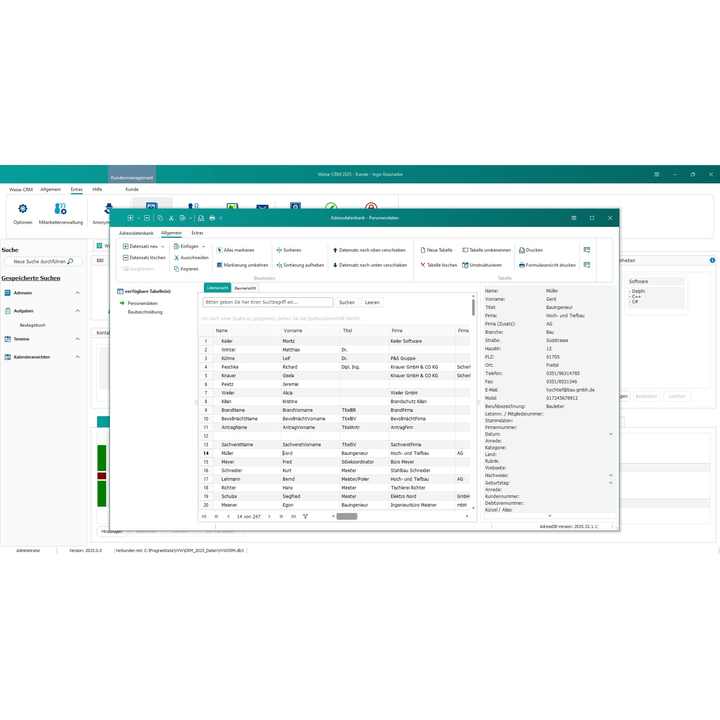Click Kopieren command
This screenshot has width=720, height=720.
(186, 269)
